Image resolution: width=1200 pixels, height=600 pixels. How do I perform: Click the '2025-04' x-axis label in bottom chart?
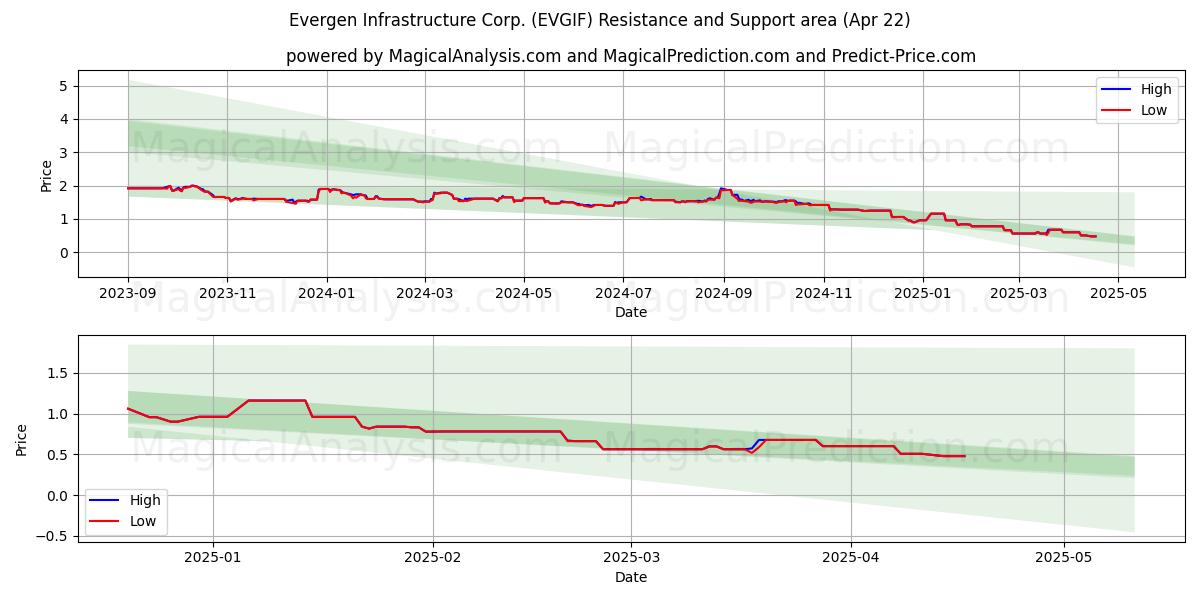tap(851, 559)
